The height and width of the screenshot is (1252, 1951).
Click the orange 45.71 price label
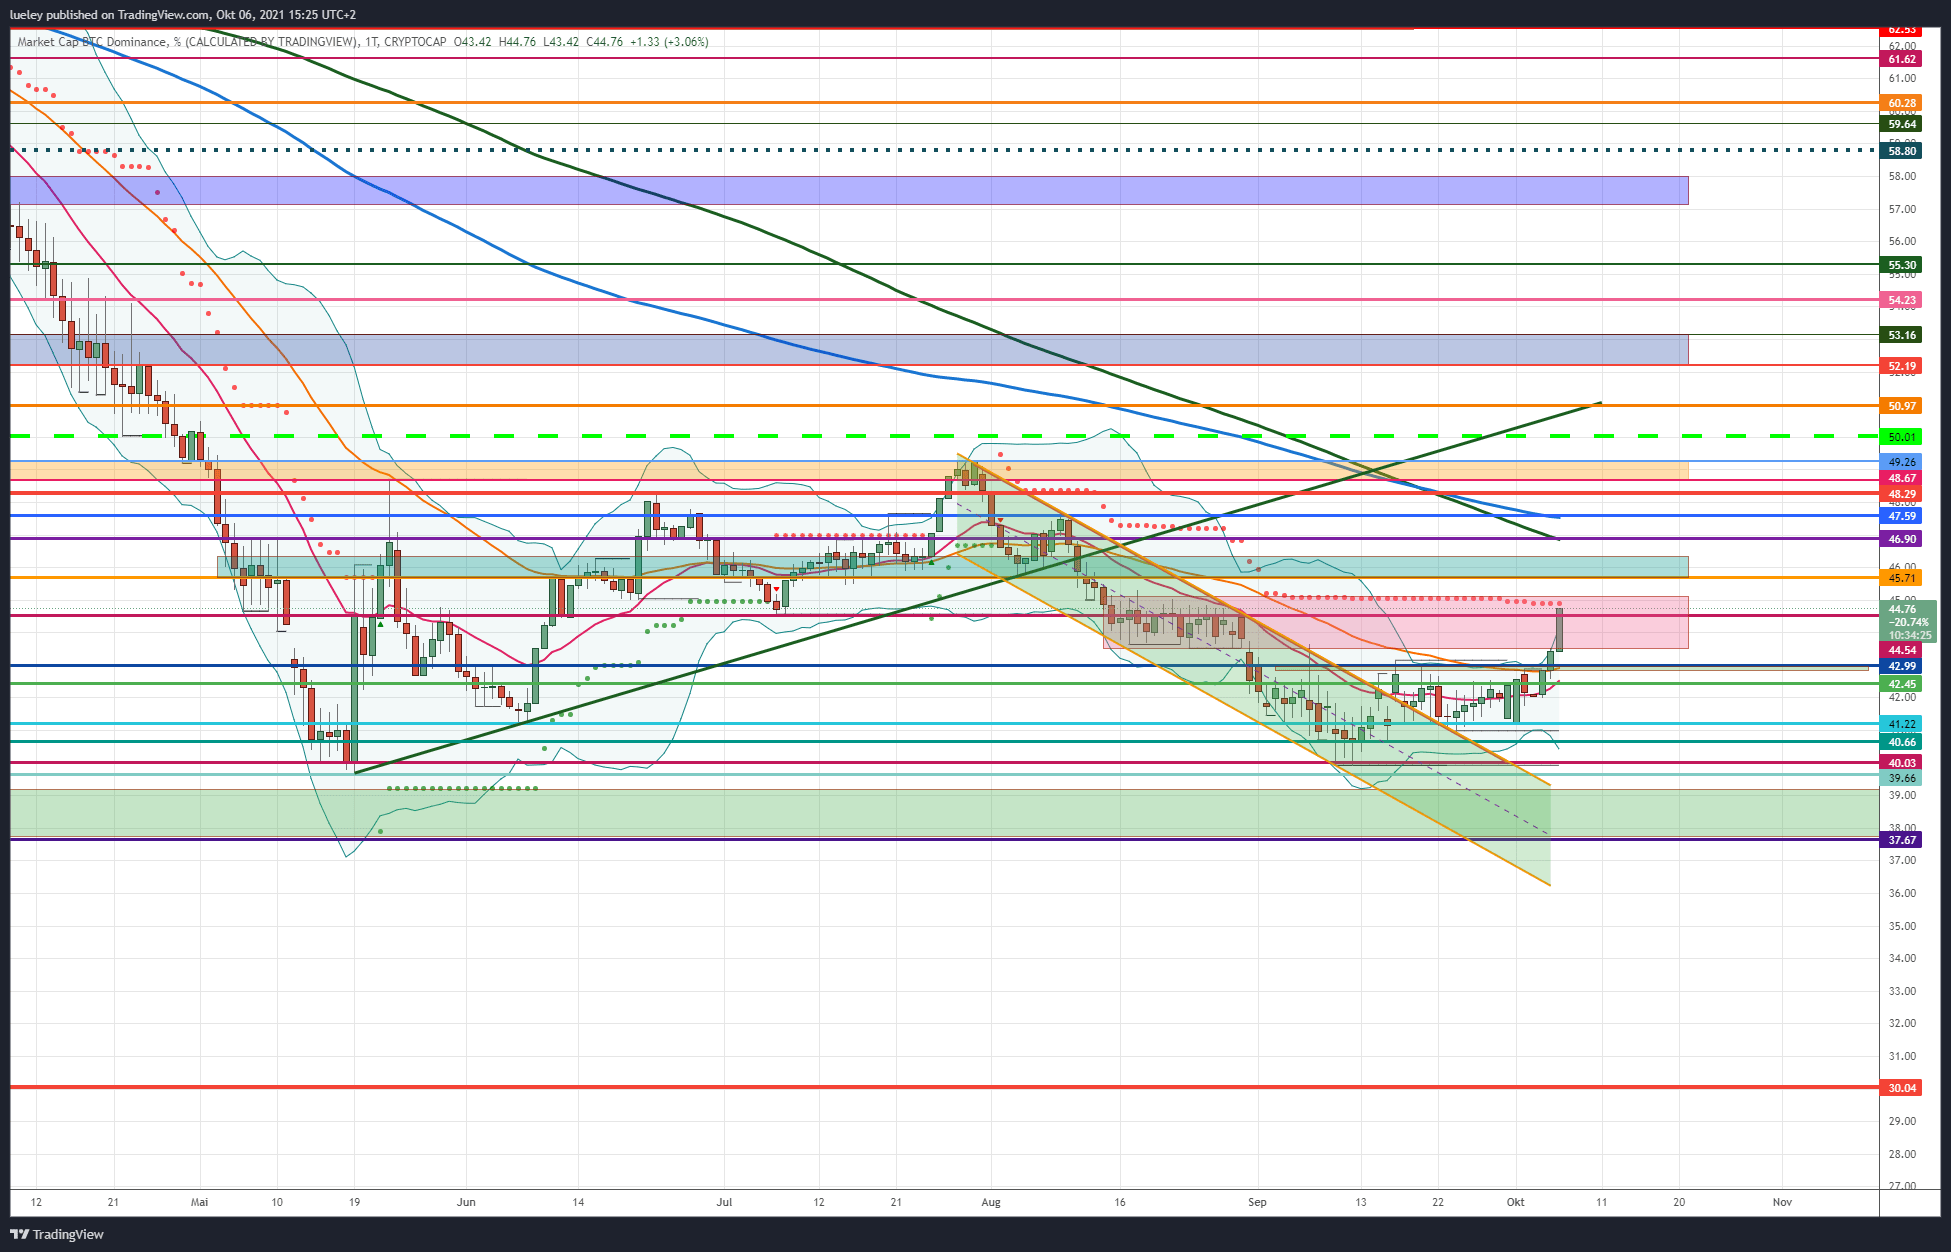(x=1901, y=578)
